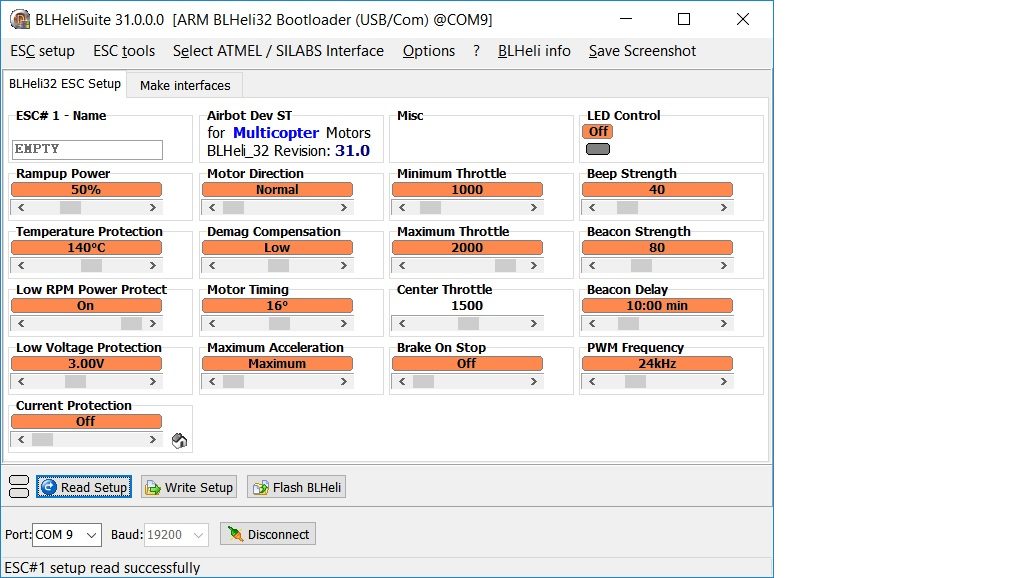This screenshot has height=578, width=1024.
Task: Lower Low Voltage Protection with left arrow
Action: [21, 382]
